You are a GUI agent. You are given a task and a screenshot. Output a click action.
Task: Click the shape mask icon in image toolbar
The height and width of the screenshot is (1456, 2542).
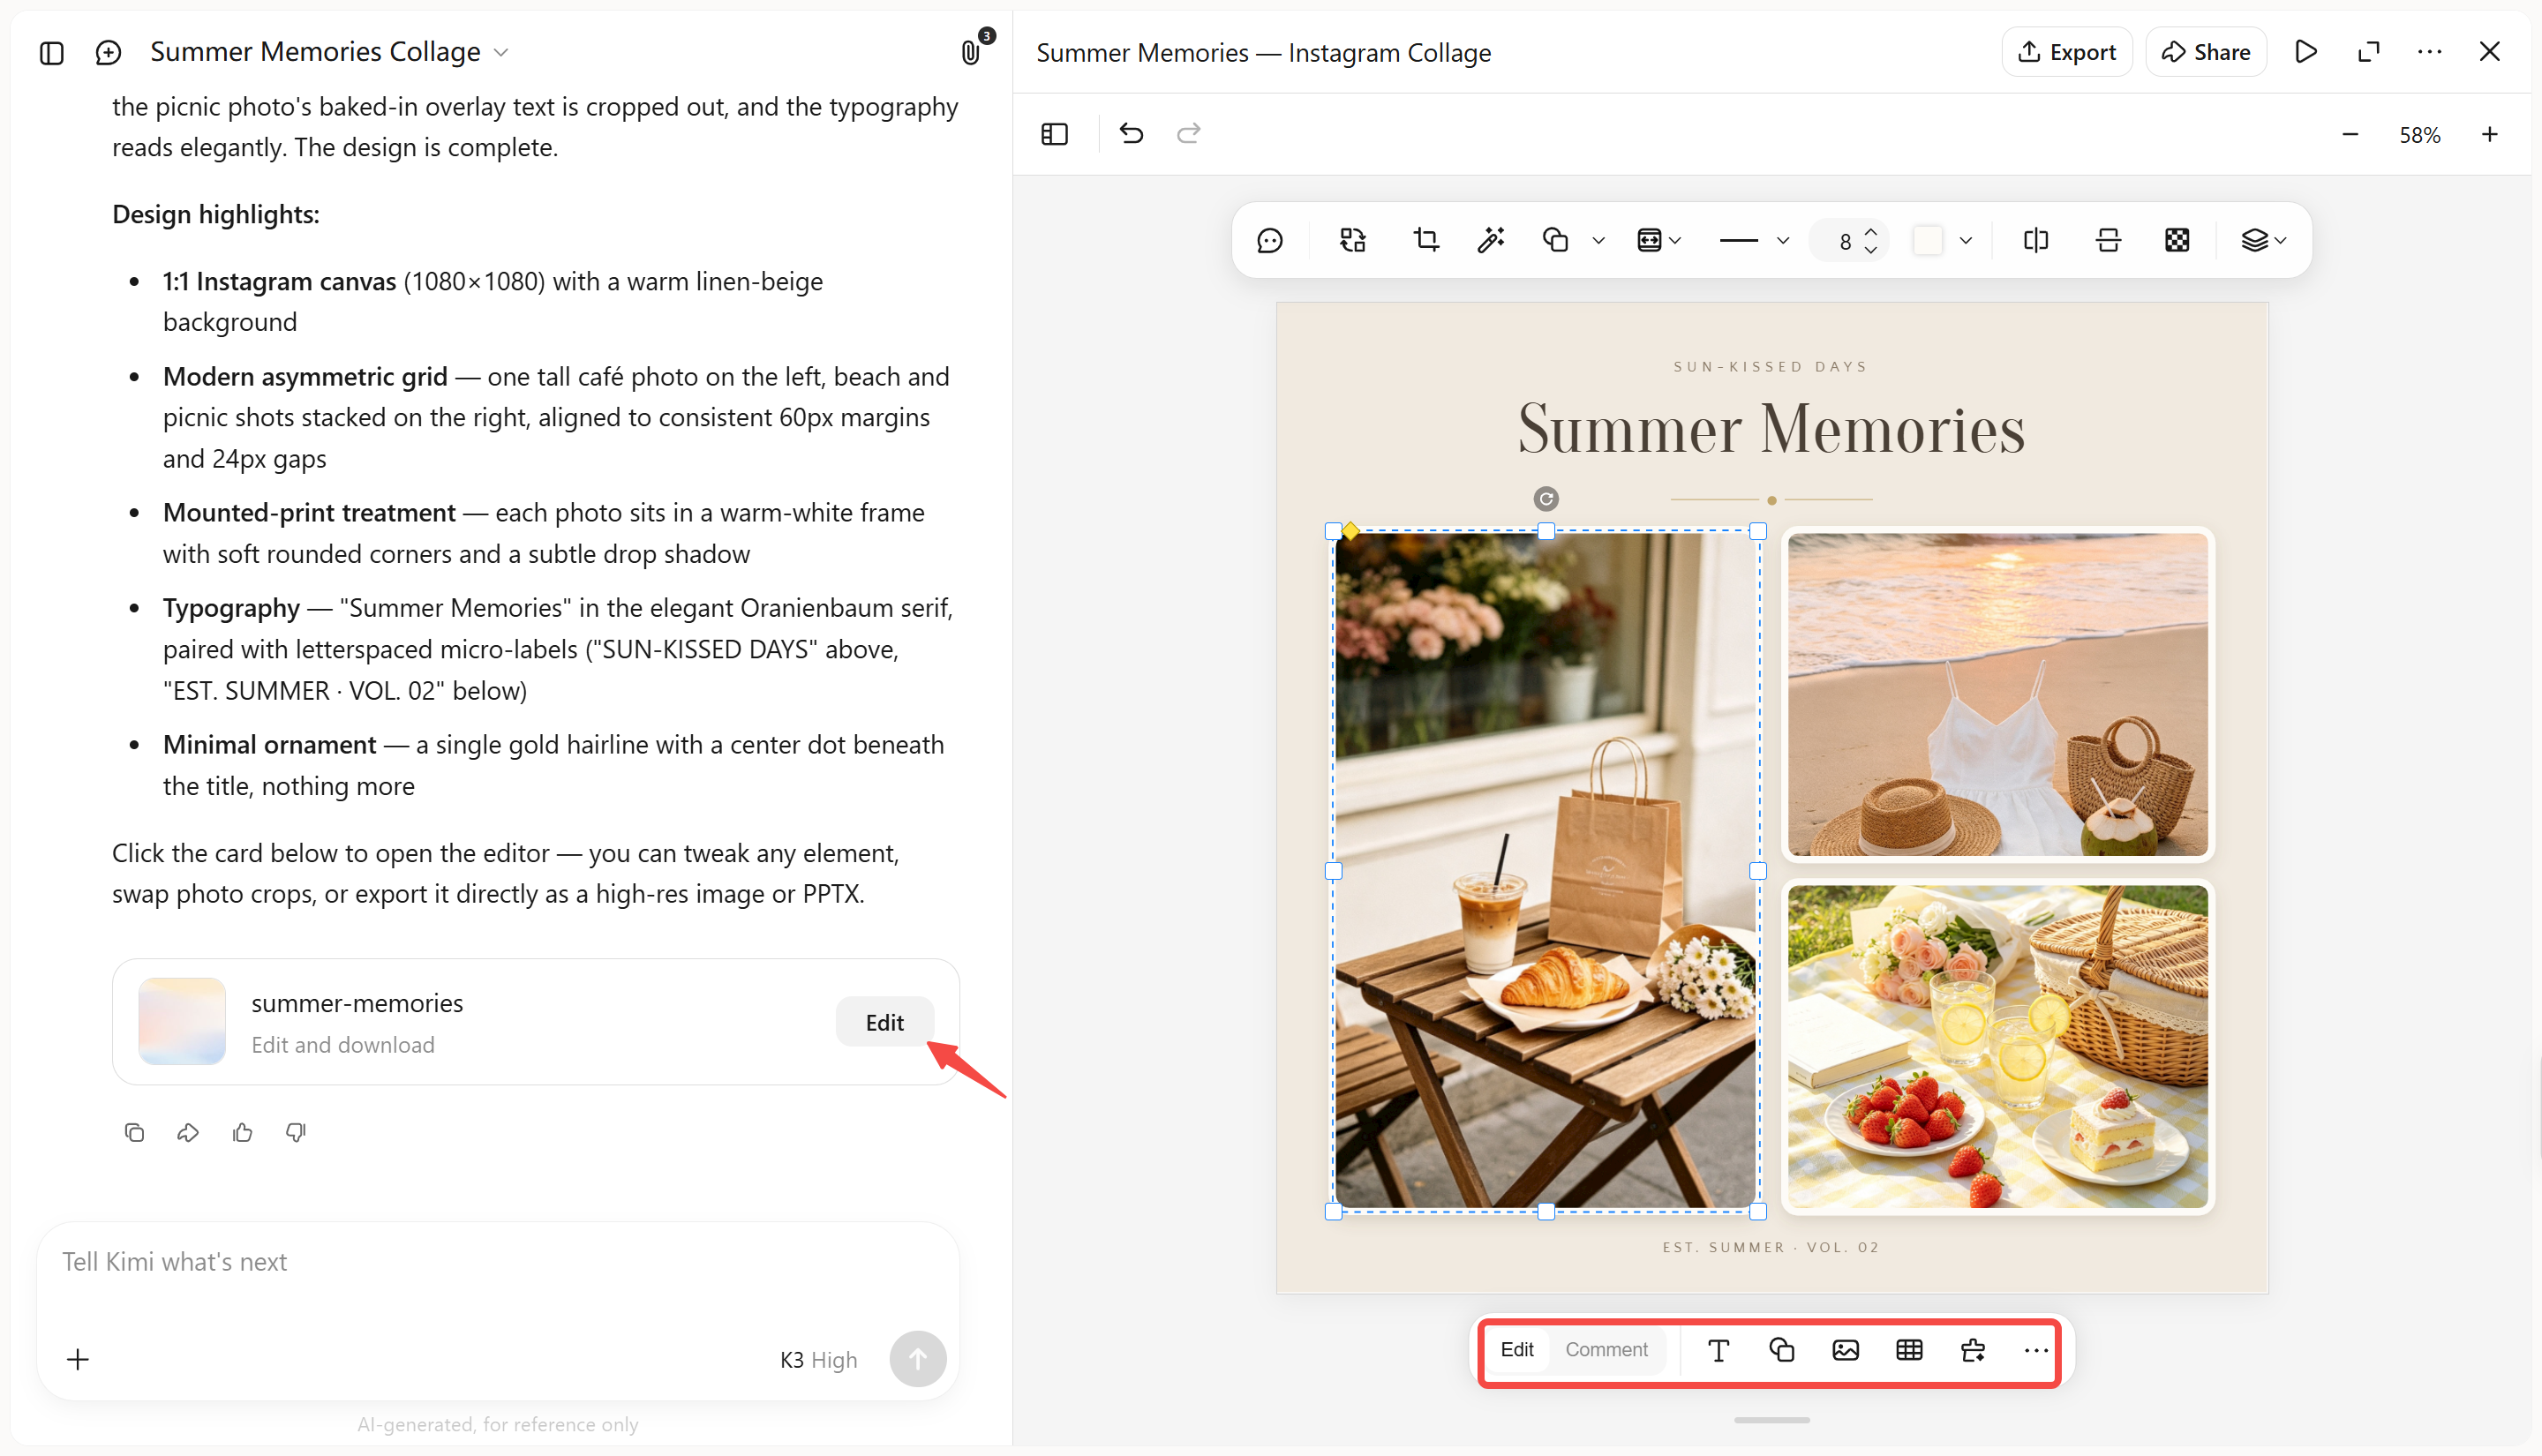point(1555,240)
